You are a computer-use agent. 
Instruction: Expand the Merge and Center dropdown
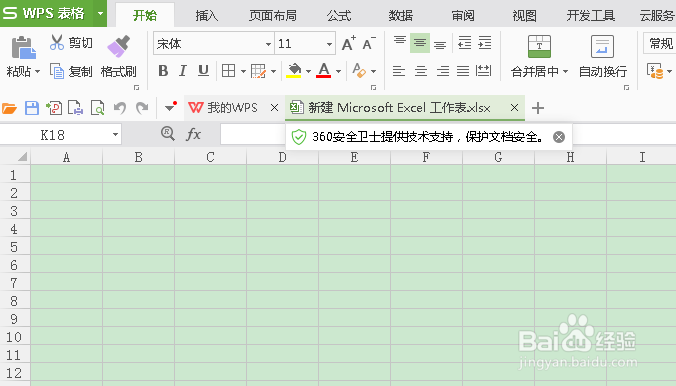click(565, 72)
